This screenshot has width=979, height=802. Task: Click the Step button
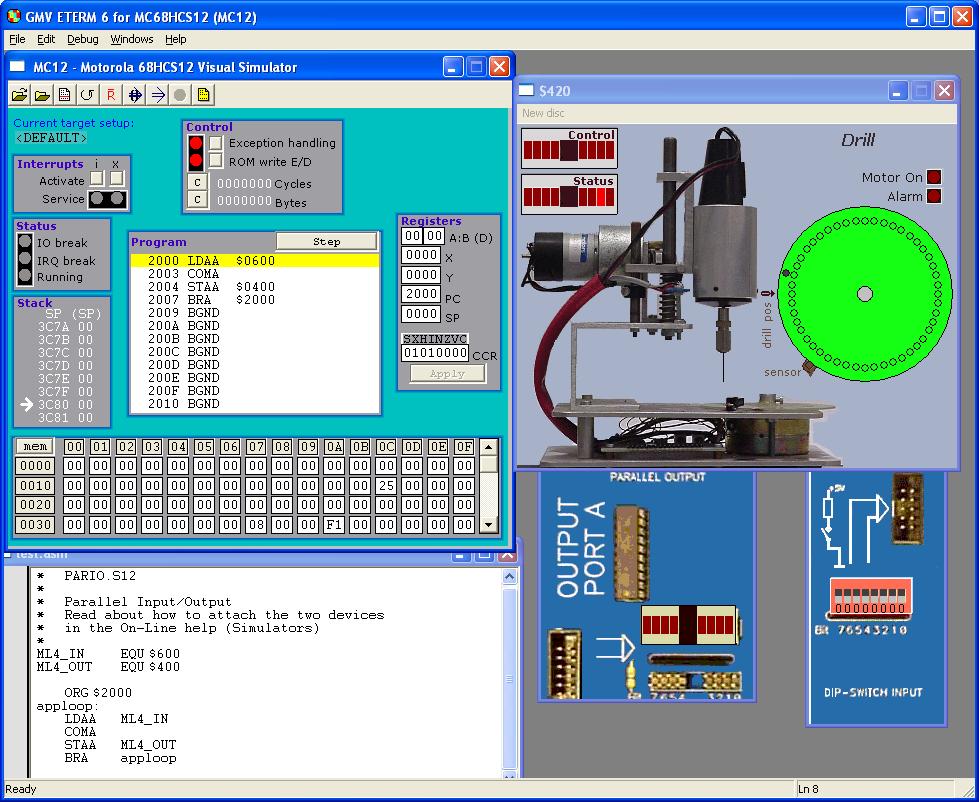(327, 242)
